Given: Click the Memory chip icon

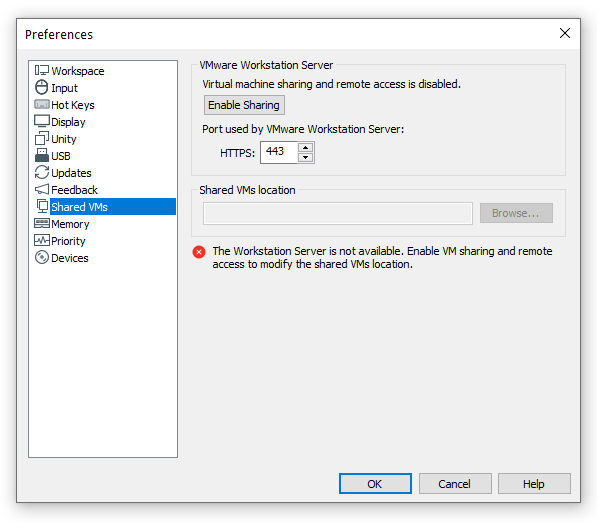Looking at the screenshot, I should [42, 223].
